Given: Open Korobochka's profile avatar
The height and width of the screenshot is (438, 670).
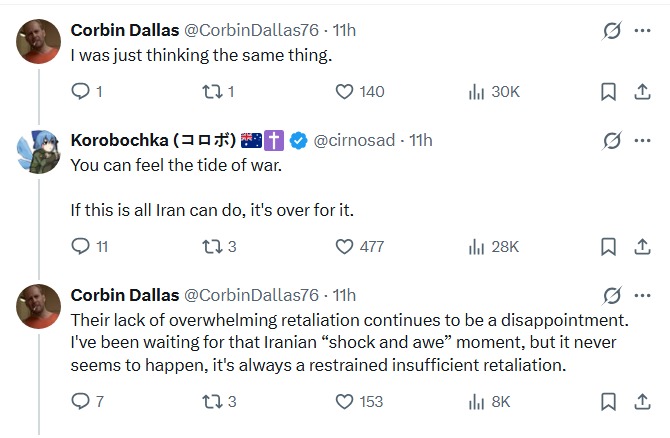Looking at the screenshot, I should point(38,152).
